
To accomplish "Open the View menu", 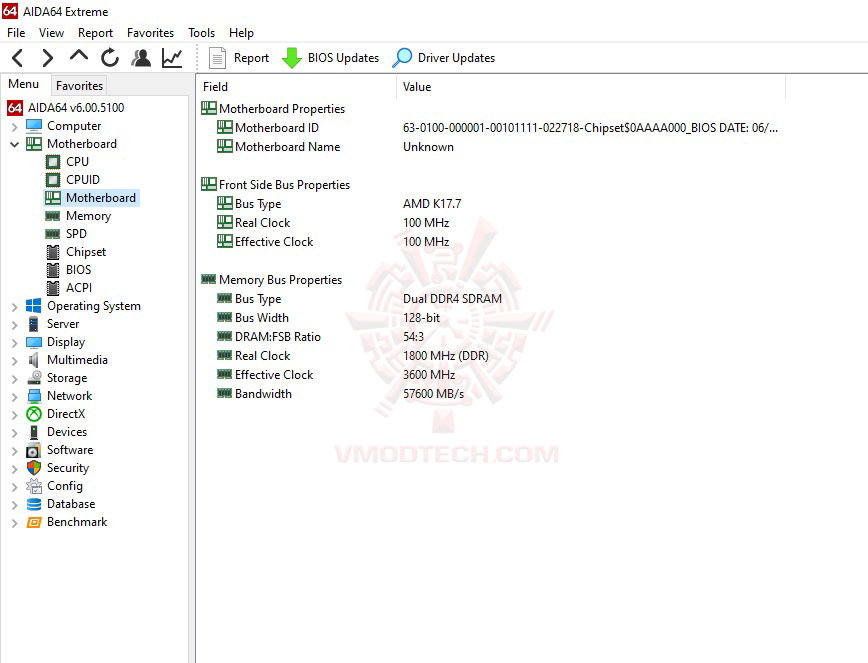I will 51,33.
